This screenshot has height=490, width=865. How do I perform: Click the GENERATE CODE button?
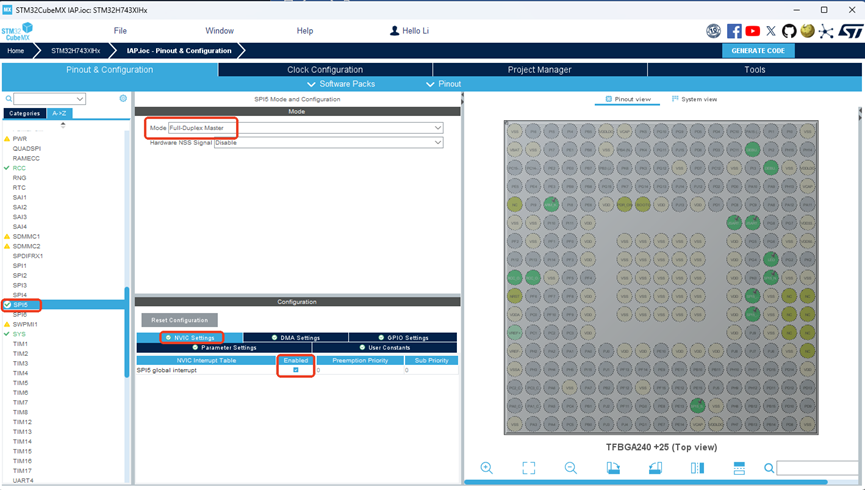pyautogui.click(x=758, y=51)
